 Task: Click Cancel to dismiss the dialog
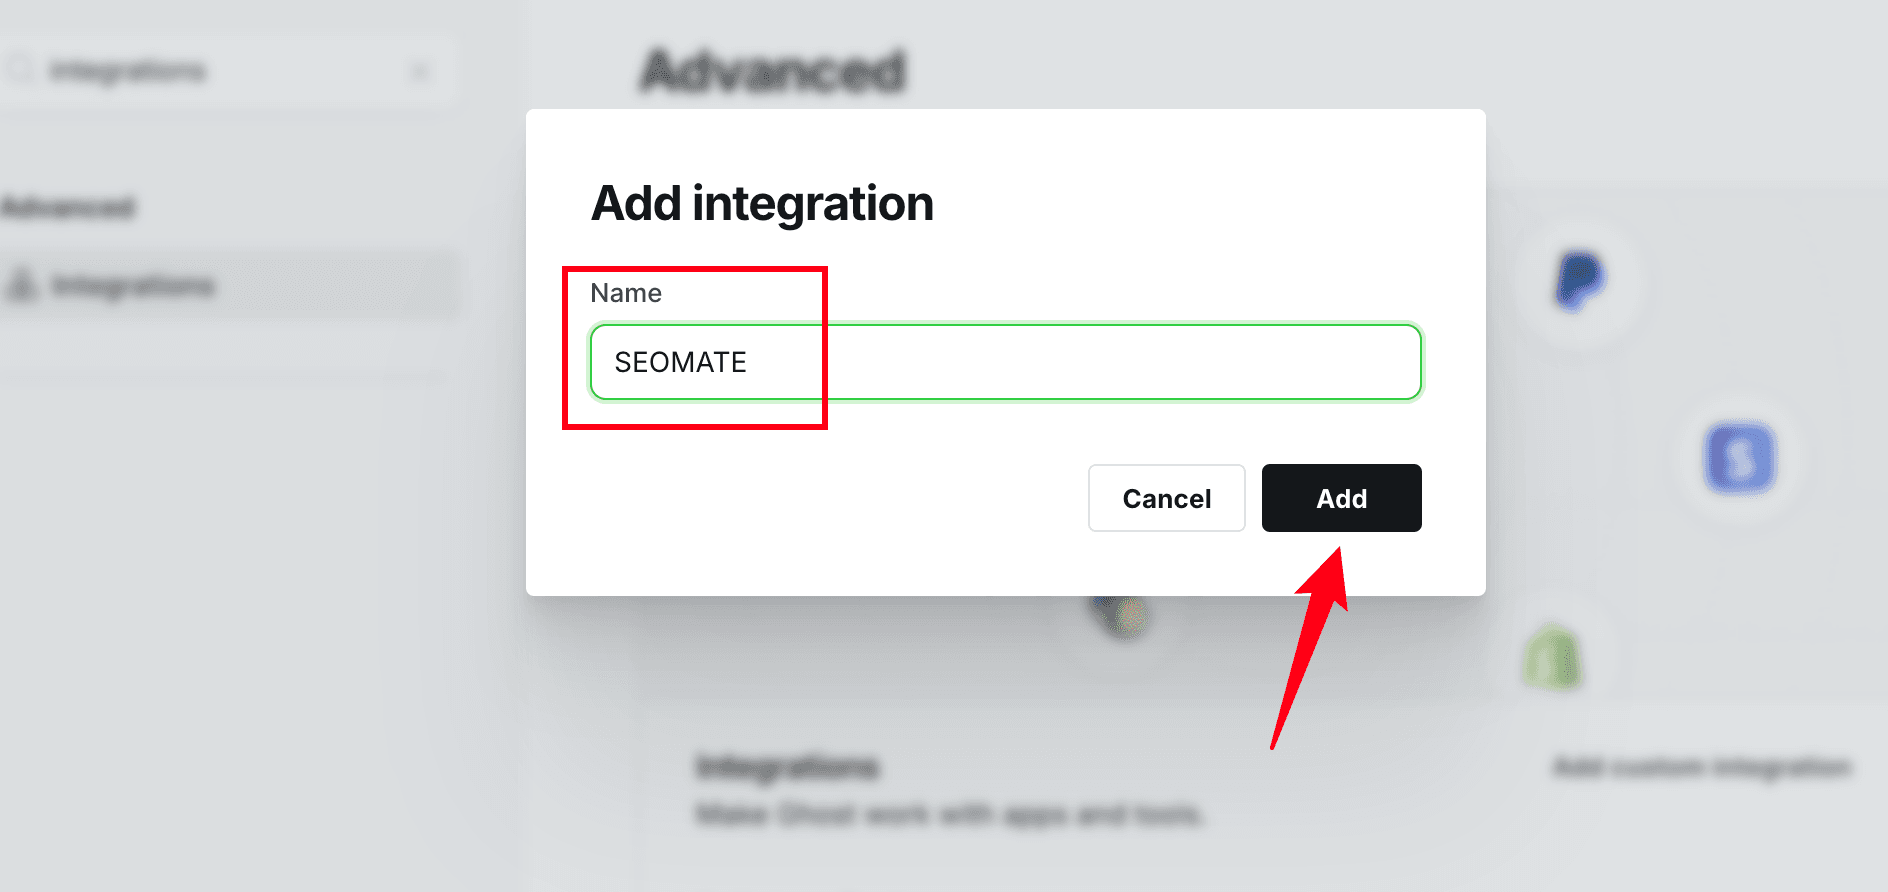(x=1166, y=498)
